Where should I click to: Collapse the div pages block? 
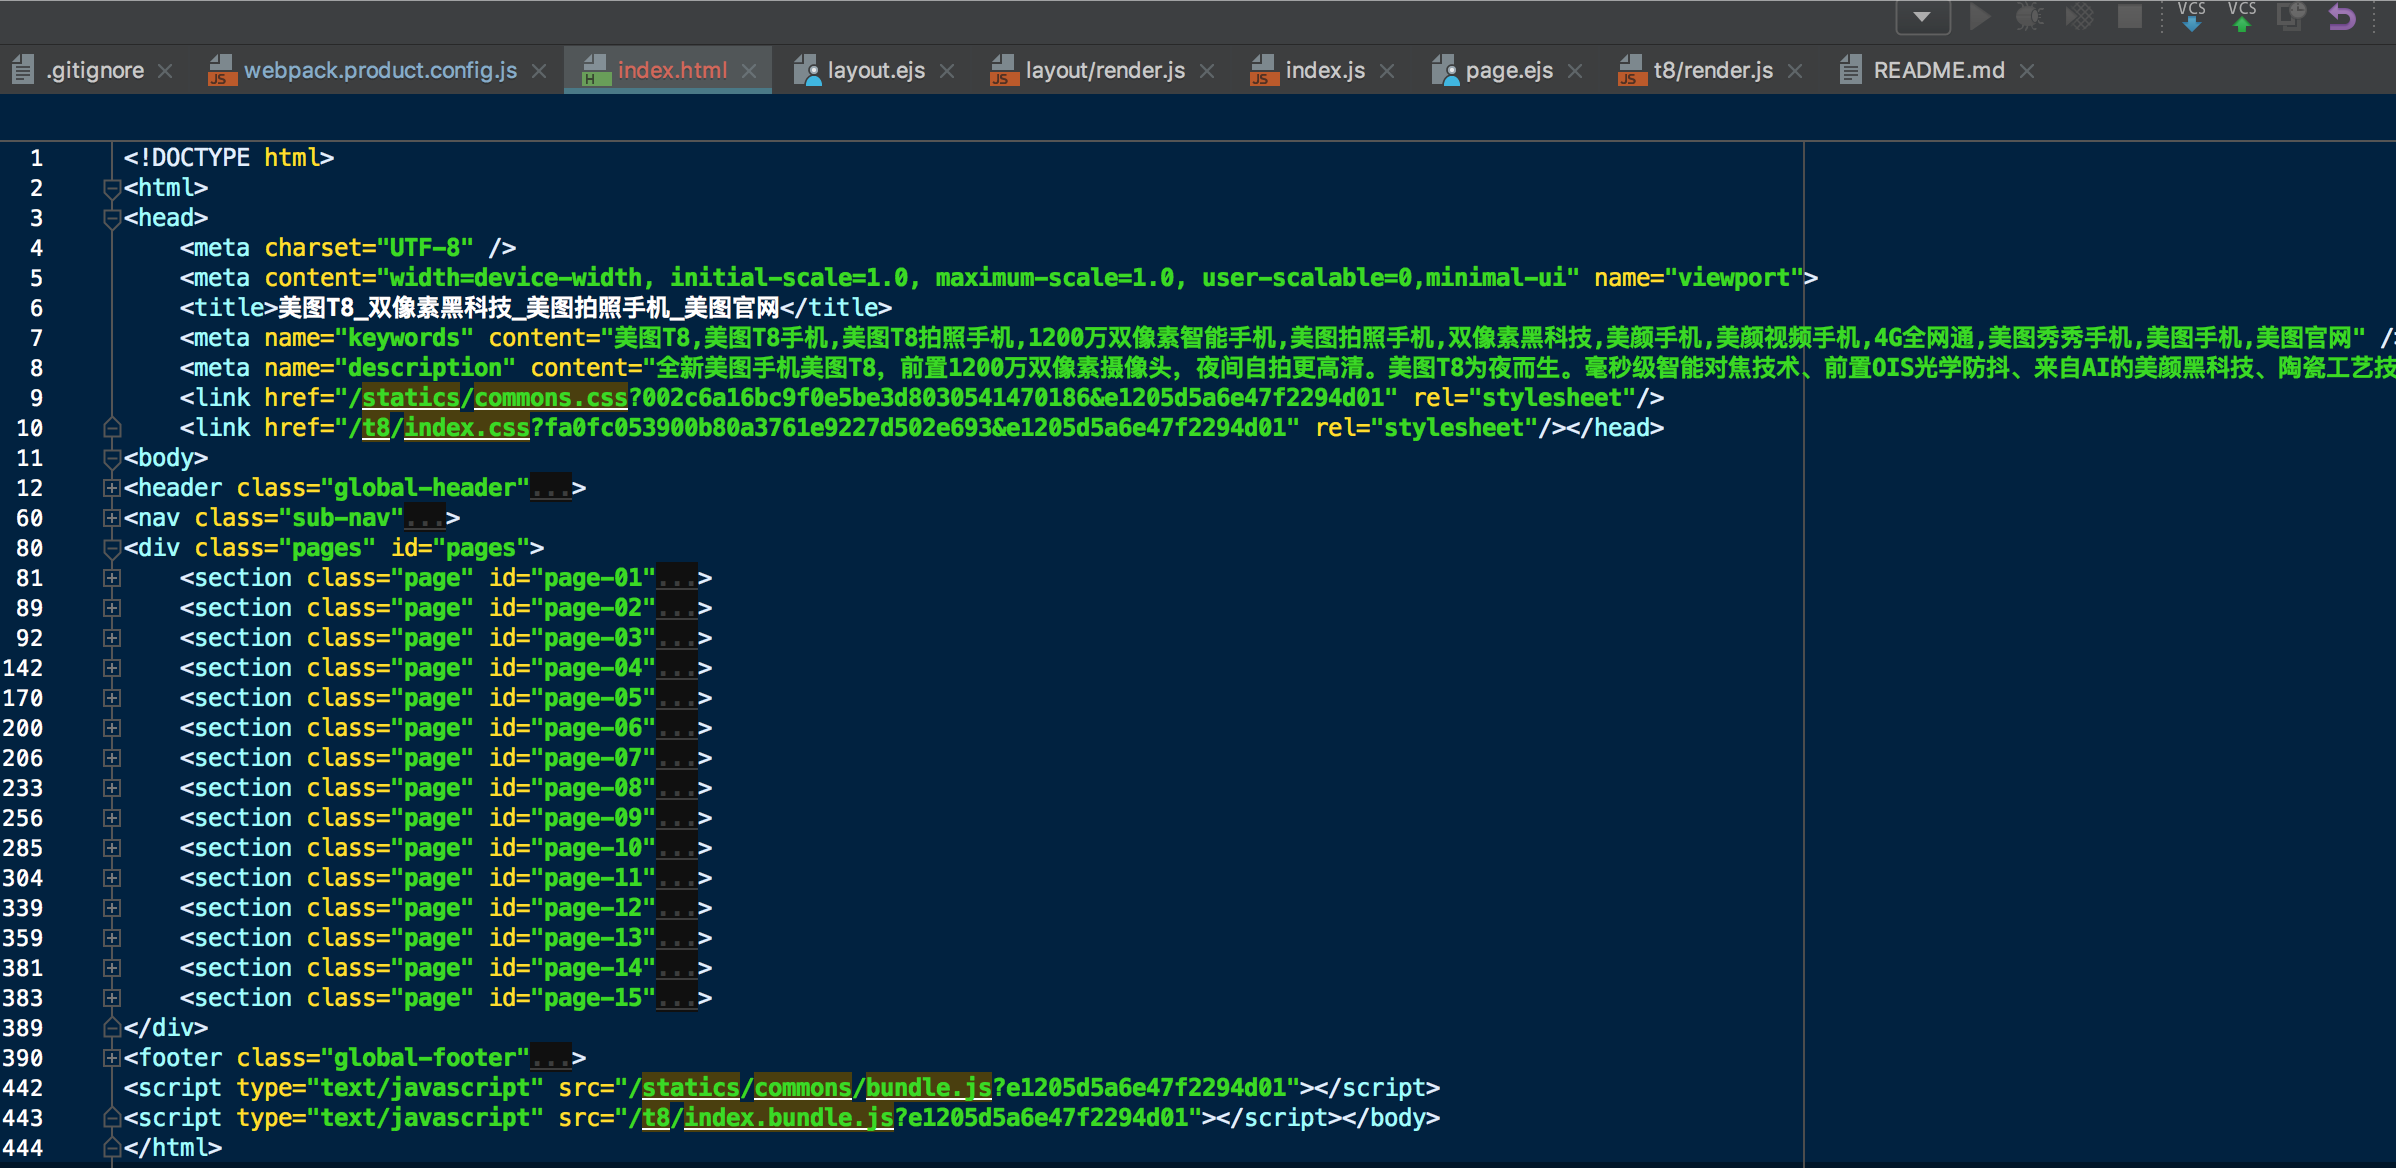(x=111, y=548)
